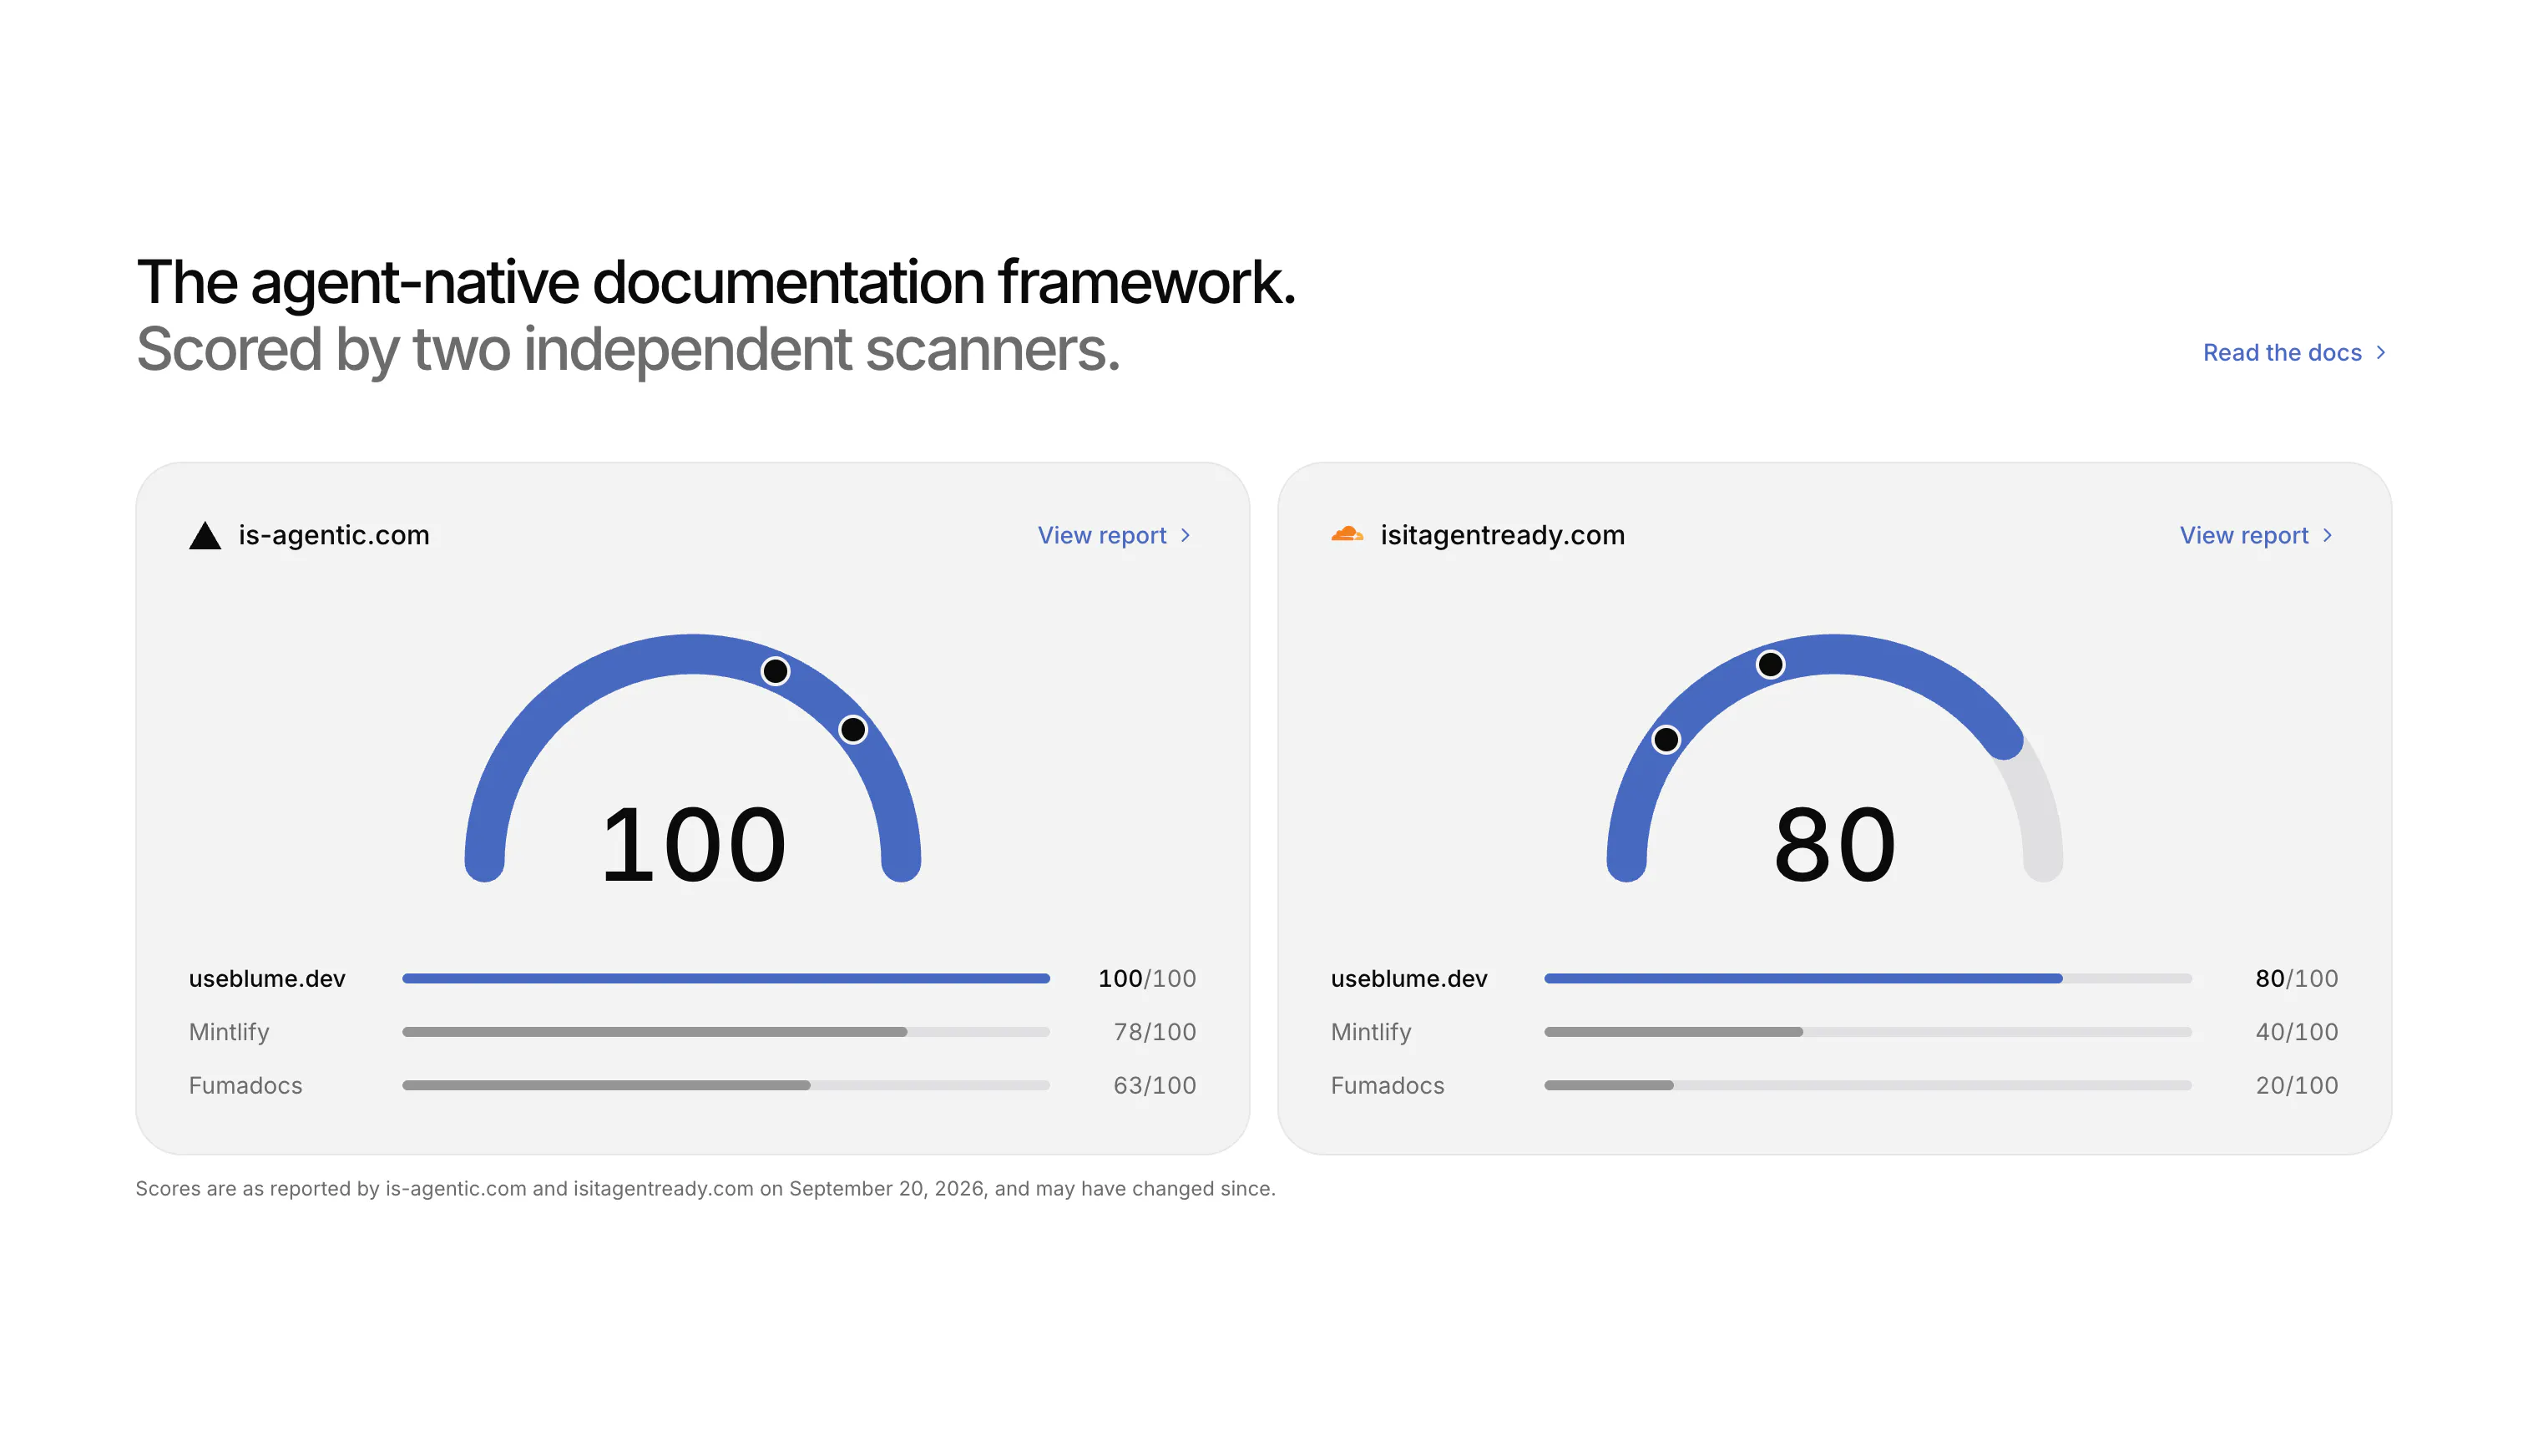Click the agent-native documentation framework heading
2528x1456 pixels.
point(716,282)
